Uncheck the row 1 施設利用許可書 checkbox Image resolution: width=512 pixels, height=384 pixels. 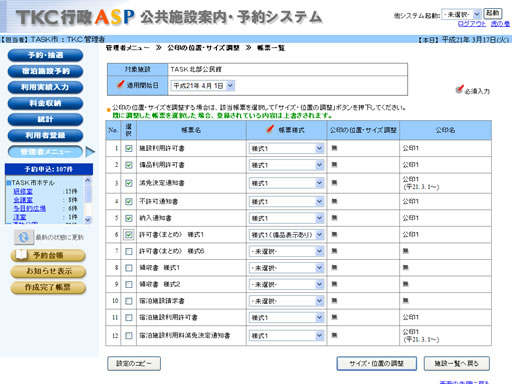(129, 148)
